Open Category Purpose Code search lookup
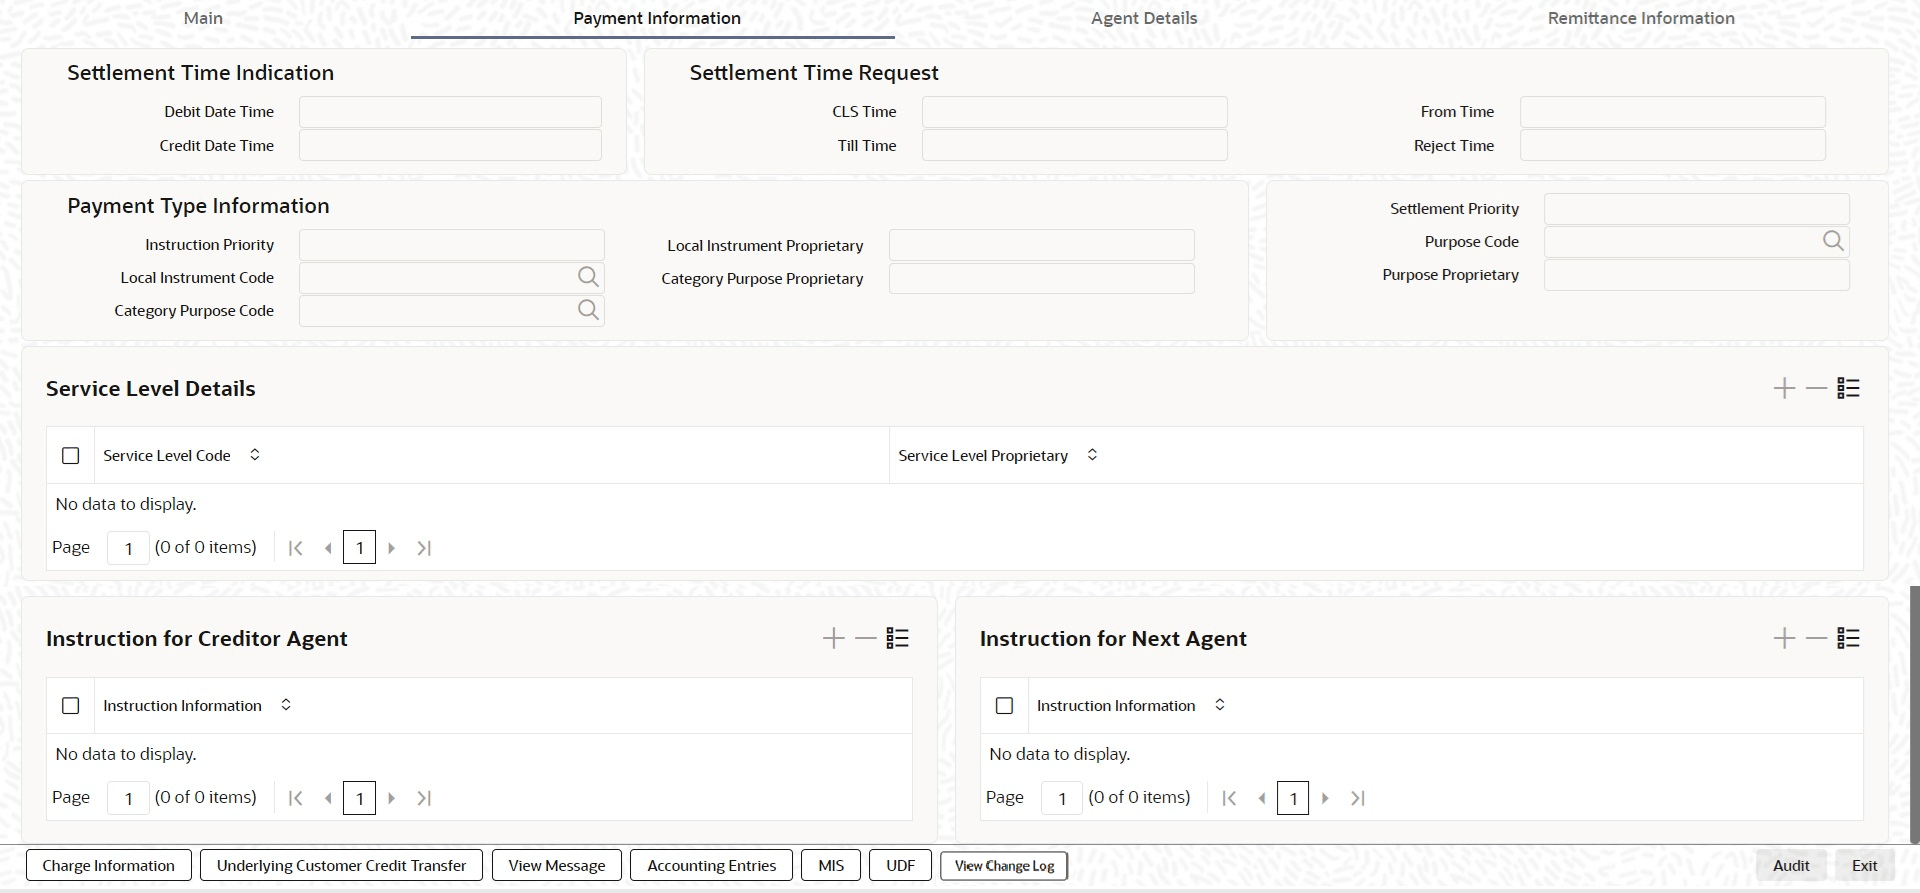The height and width of the screenshot is (893, 1920). pos(588,310)
